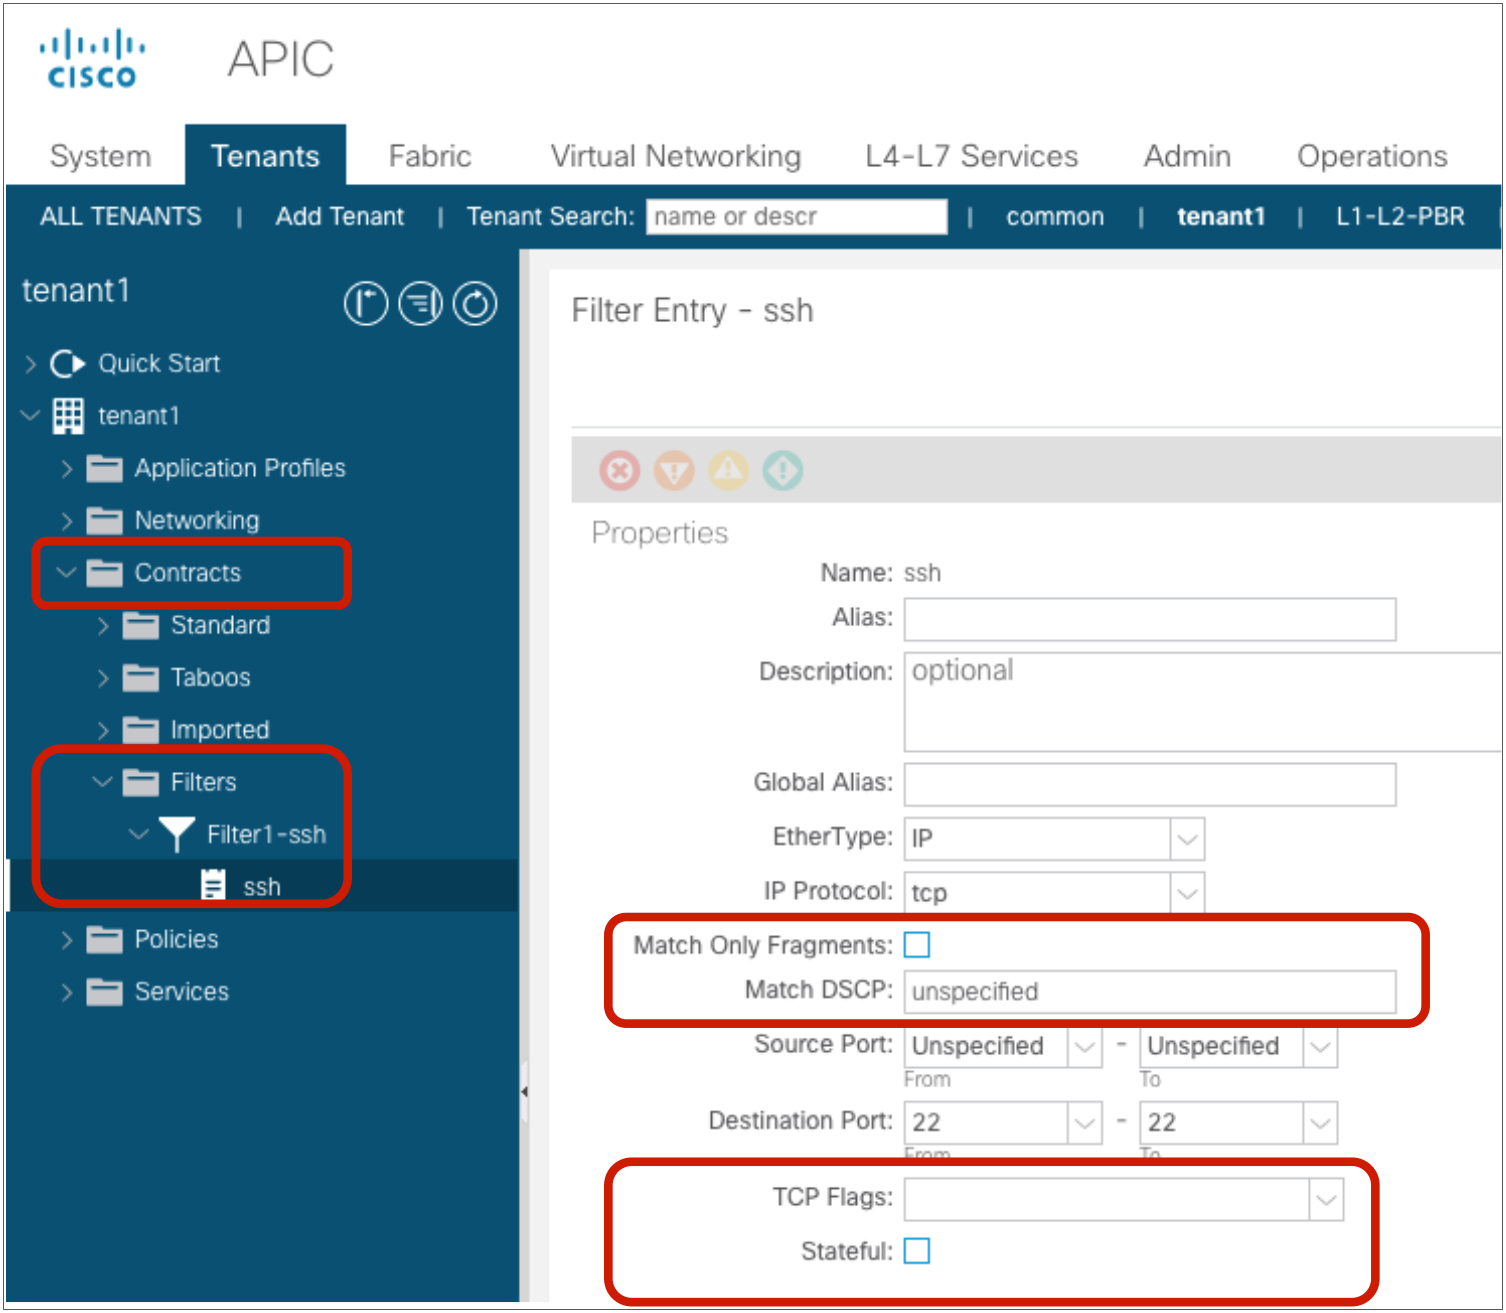Expand the Networking node chevron
Screen dimensions: 1506x1313
click(67, 520)
